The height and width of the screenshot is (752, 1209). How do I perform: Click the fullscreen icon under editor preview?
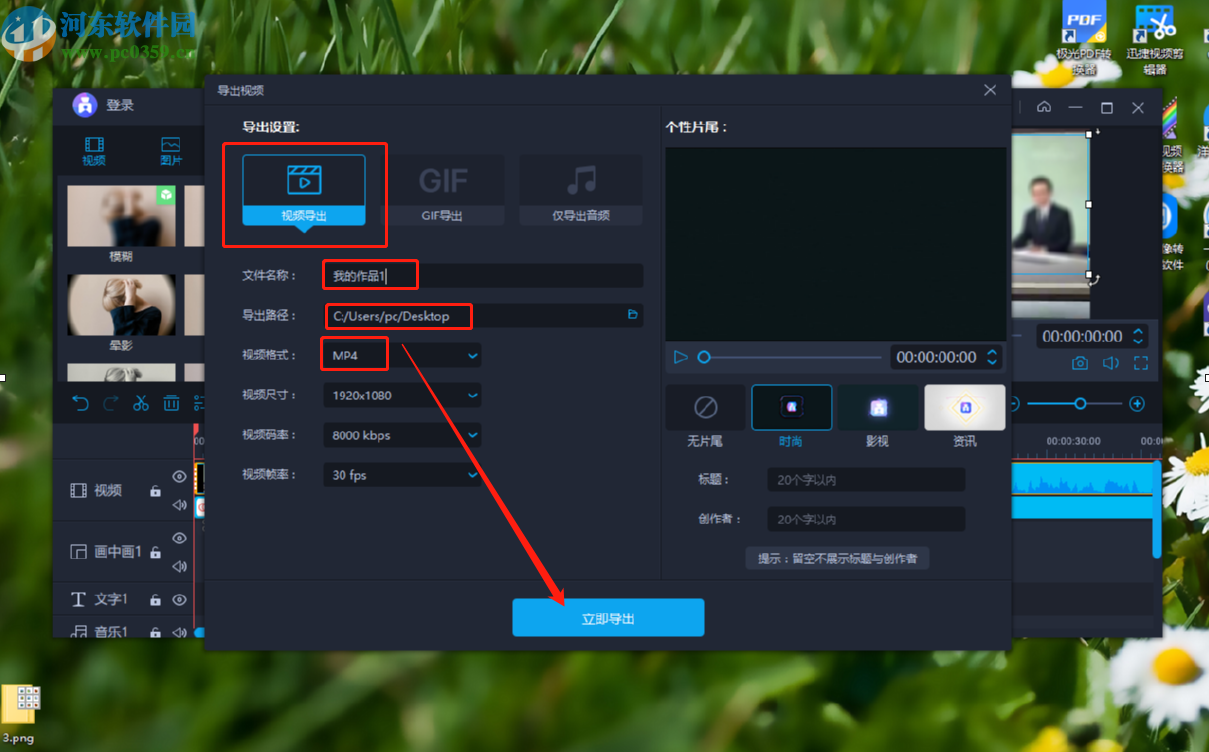[x=1141, y=363]
